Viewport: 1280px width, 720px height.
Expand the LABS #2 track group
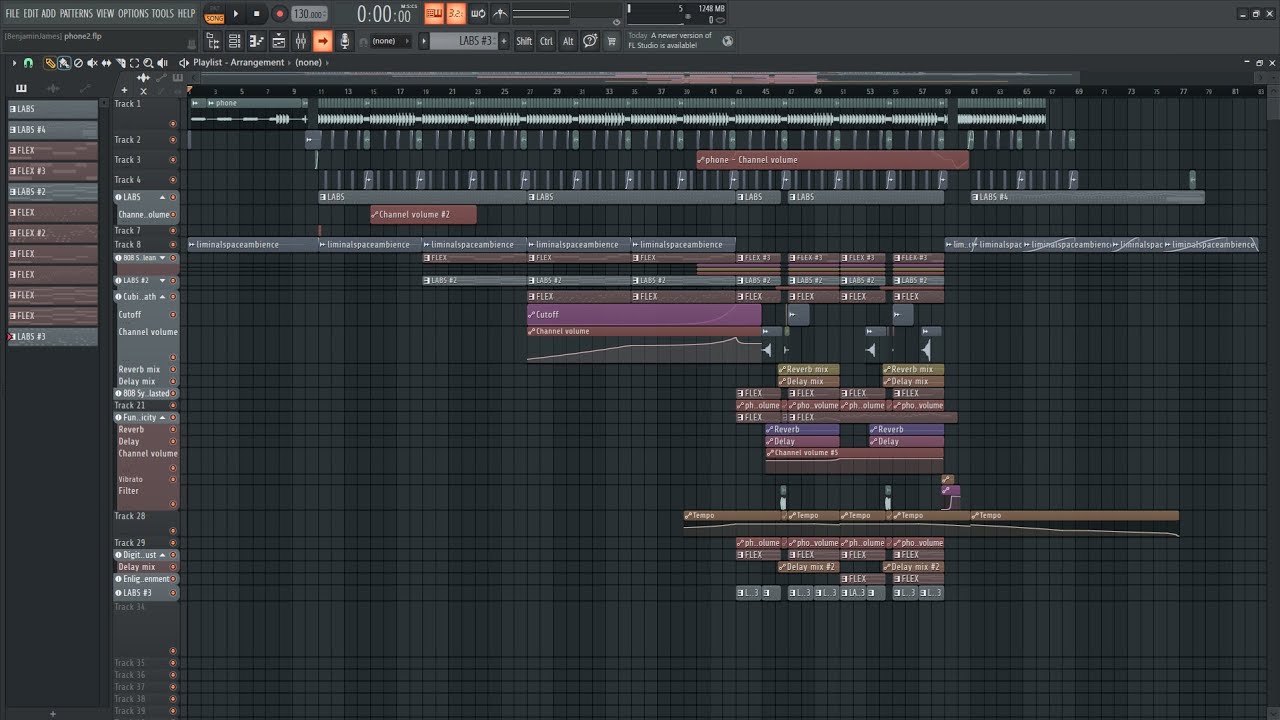coord(162,281)
